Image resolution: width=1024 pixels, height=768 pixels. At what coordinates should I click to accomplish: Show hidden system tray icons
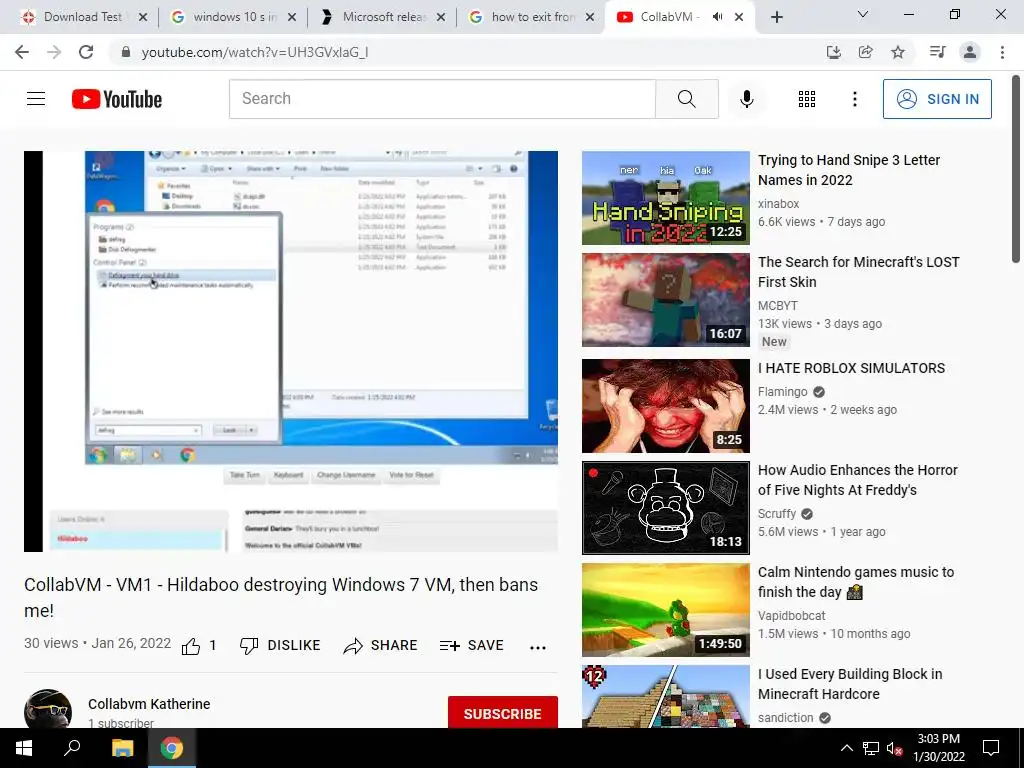point(846,748)
